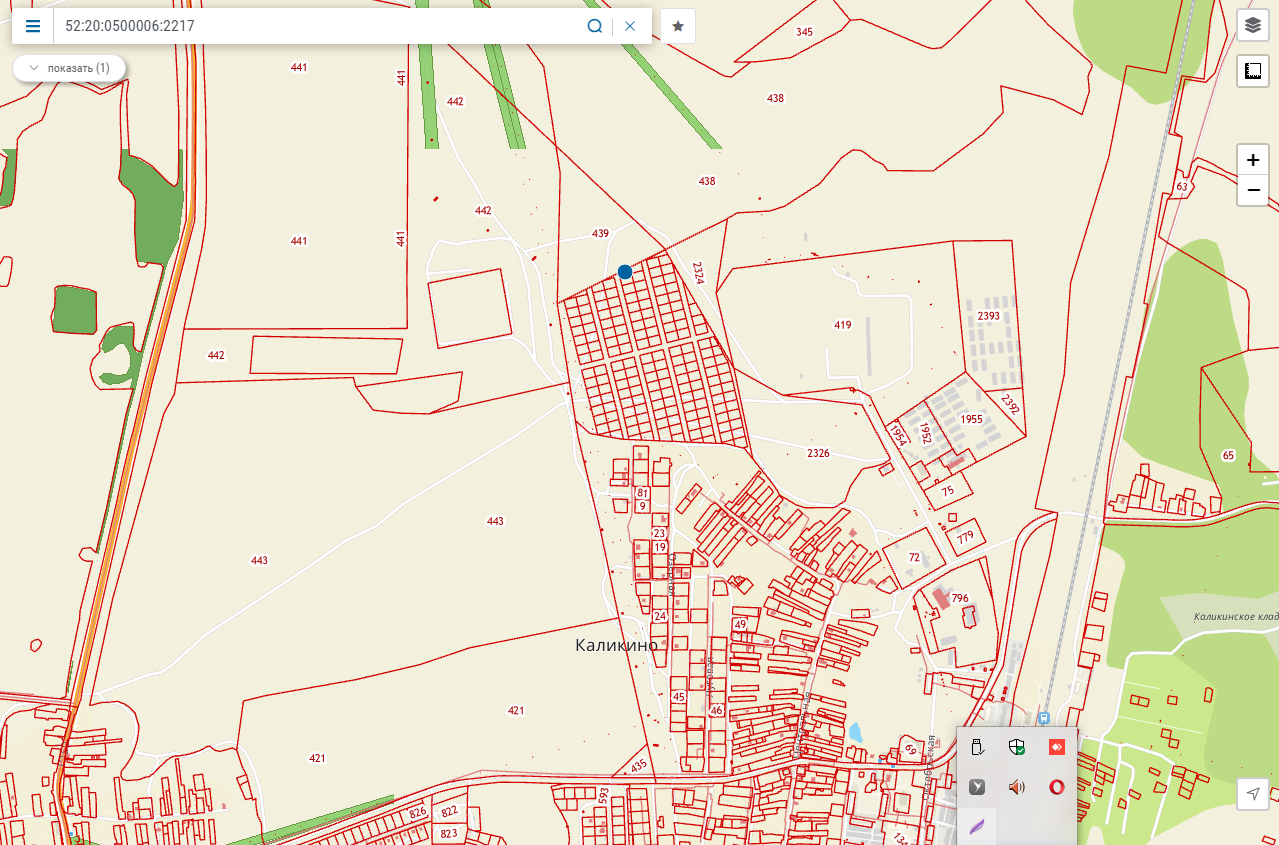Open the hamburger main menu
Screen dimensions: 1279x845
pyautogui.click(x=33, y=26)
